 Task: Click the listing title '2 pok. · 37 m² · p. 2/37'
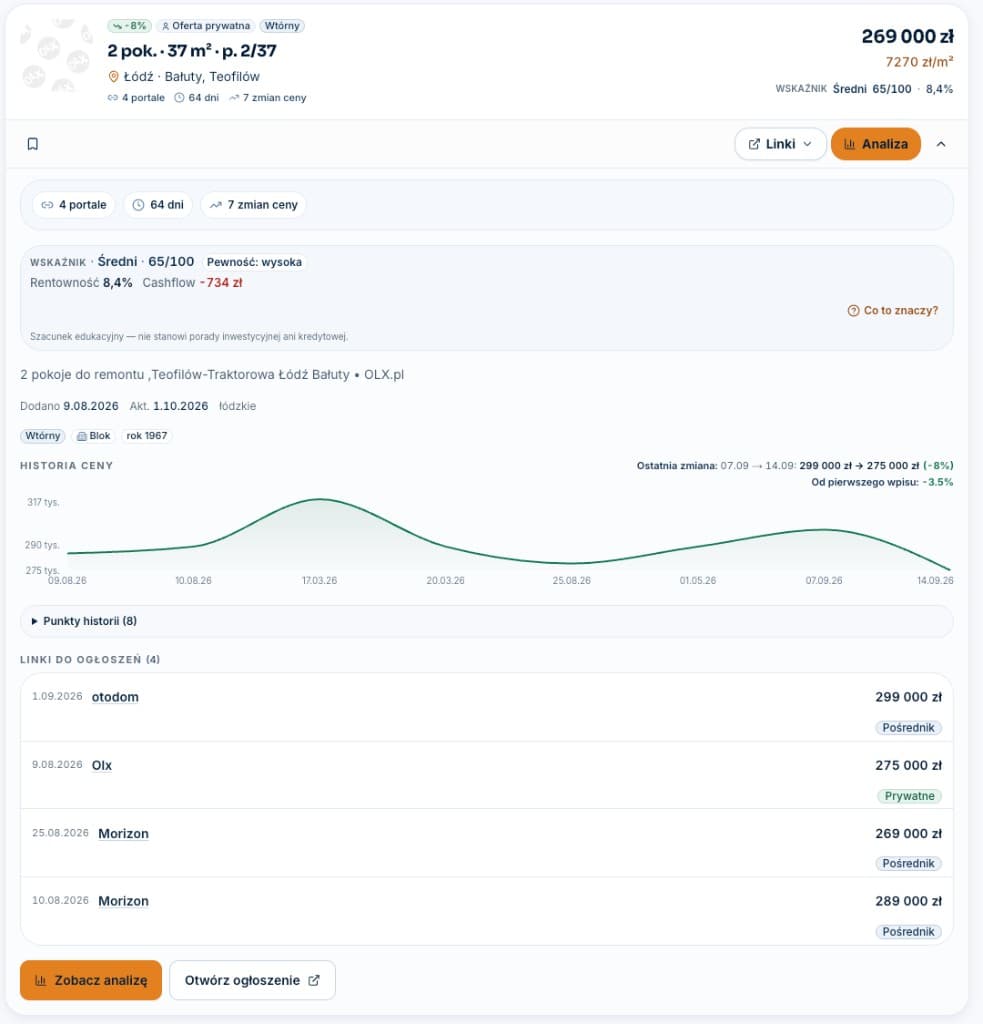point(192,50)
